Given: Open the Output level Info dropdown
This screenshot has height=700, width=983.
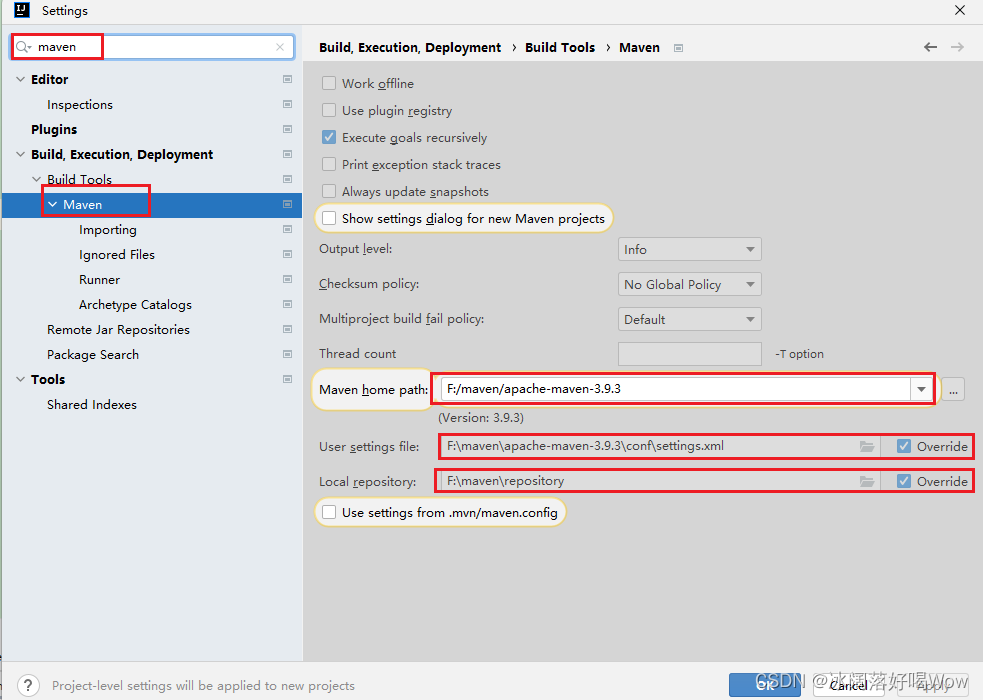Looking at the screenshot, I should click(689, 249).
